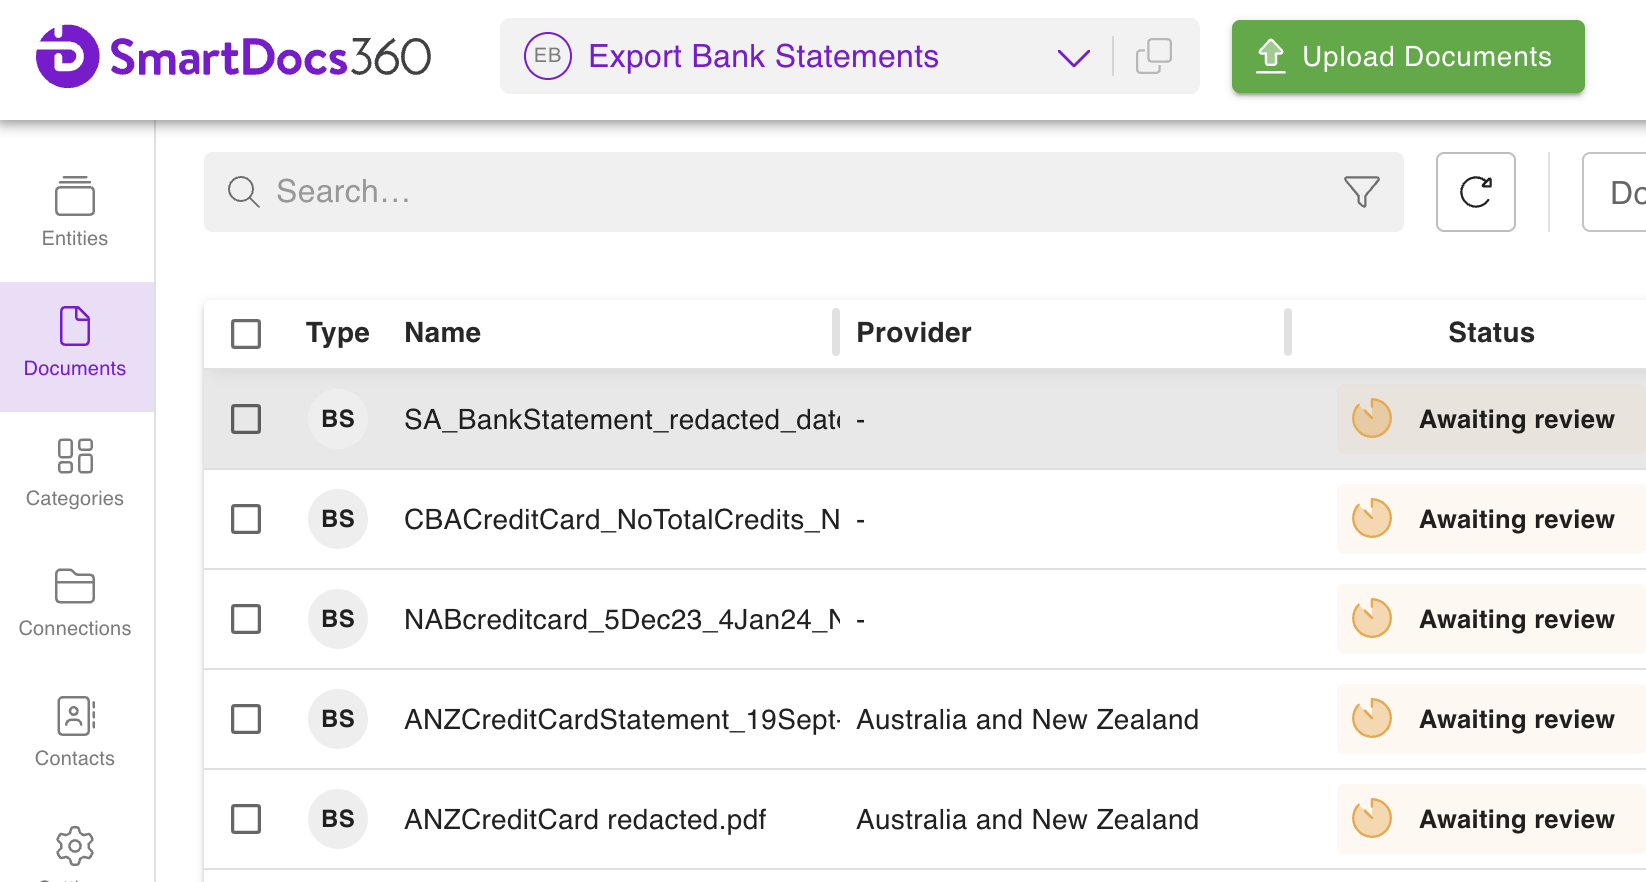
Task: Click the SmartDocs360 logo
Action: point(233,56)
